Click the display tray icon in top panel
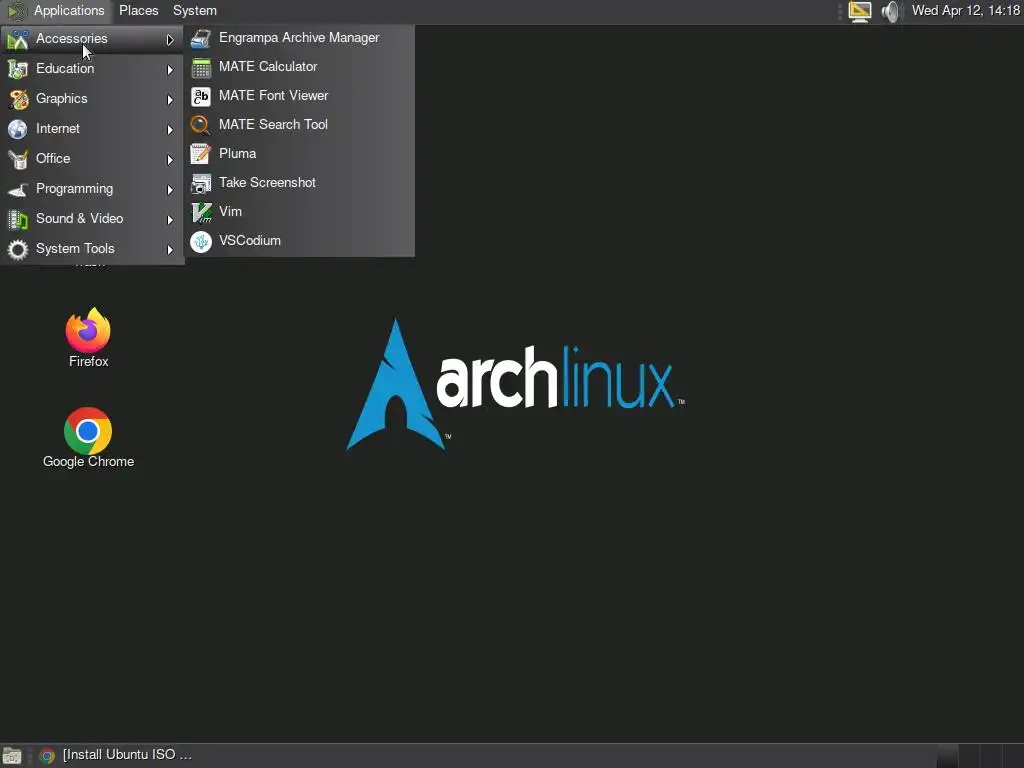1024x768 pixels. tap(860, 11)
